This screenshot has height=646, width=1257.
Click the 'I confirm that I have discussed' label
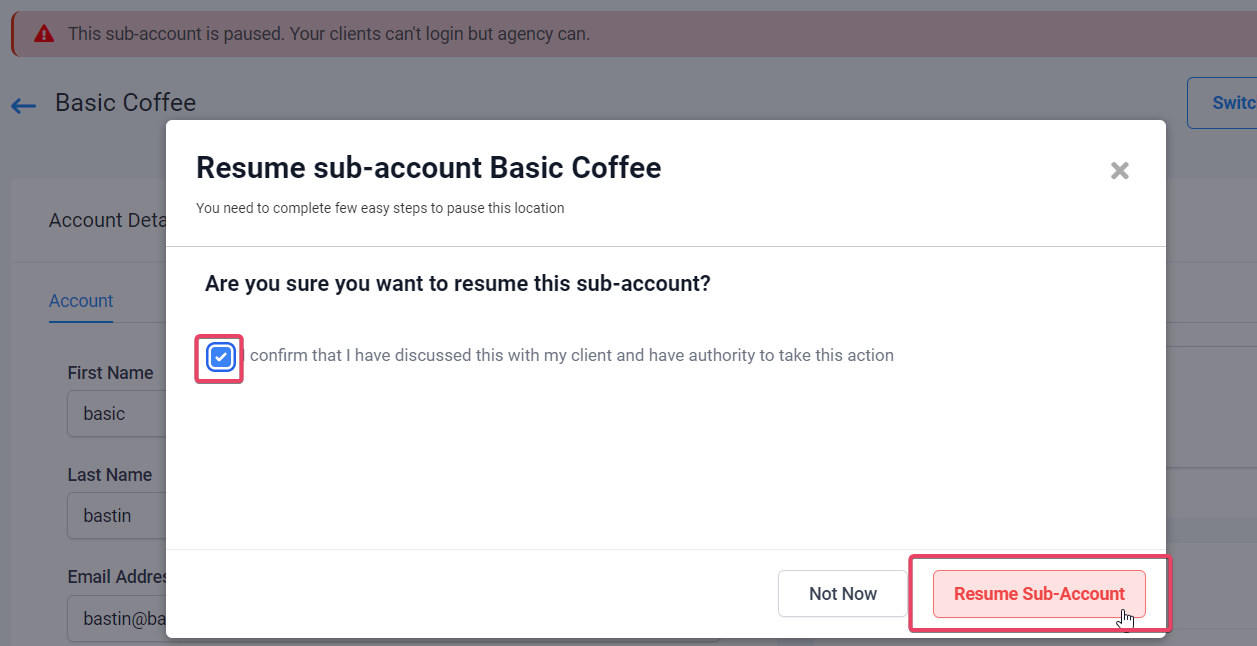tap(569, 355)
